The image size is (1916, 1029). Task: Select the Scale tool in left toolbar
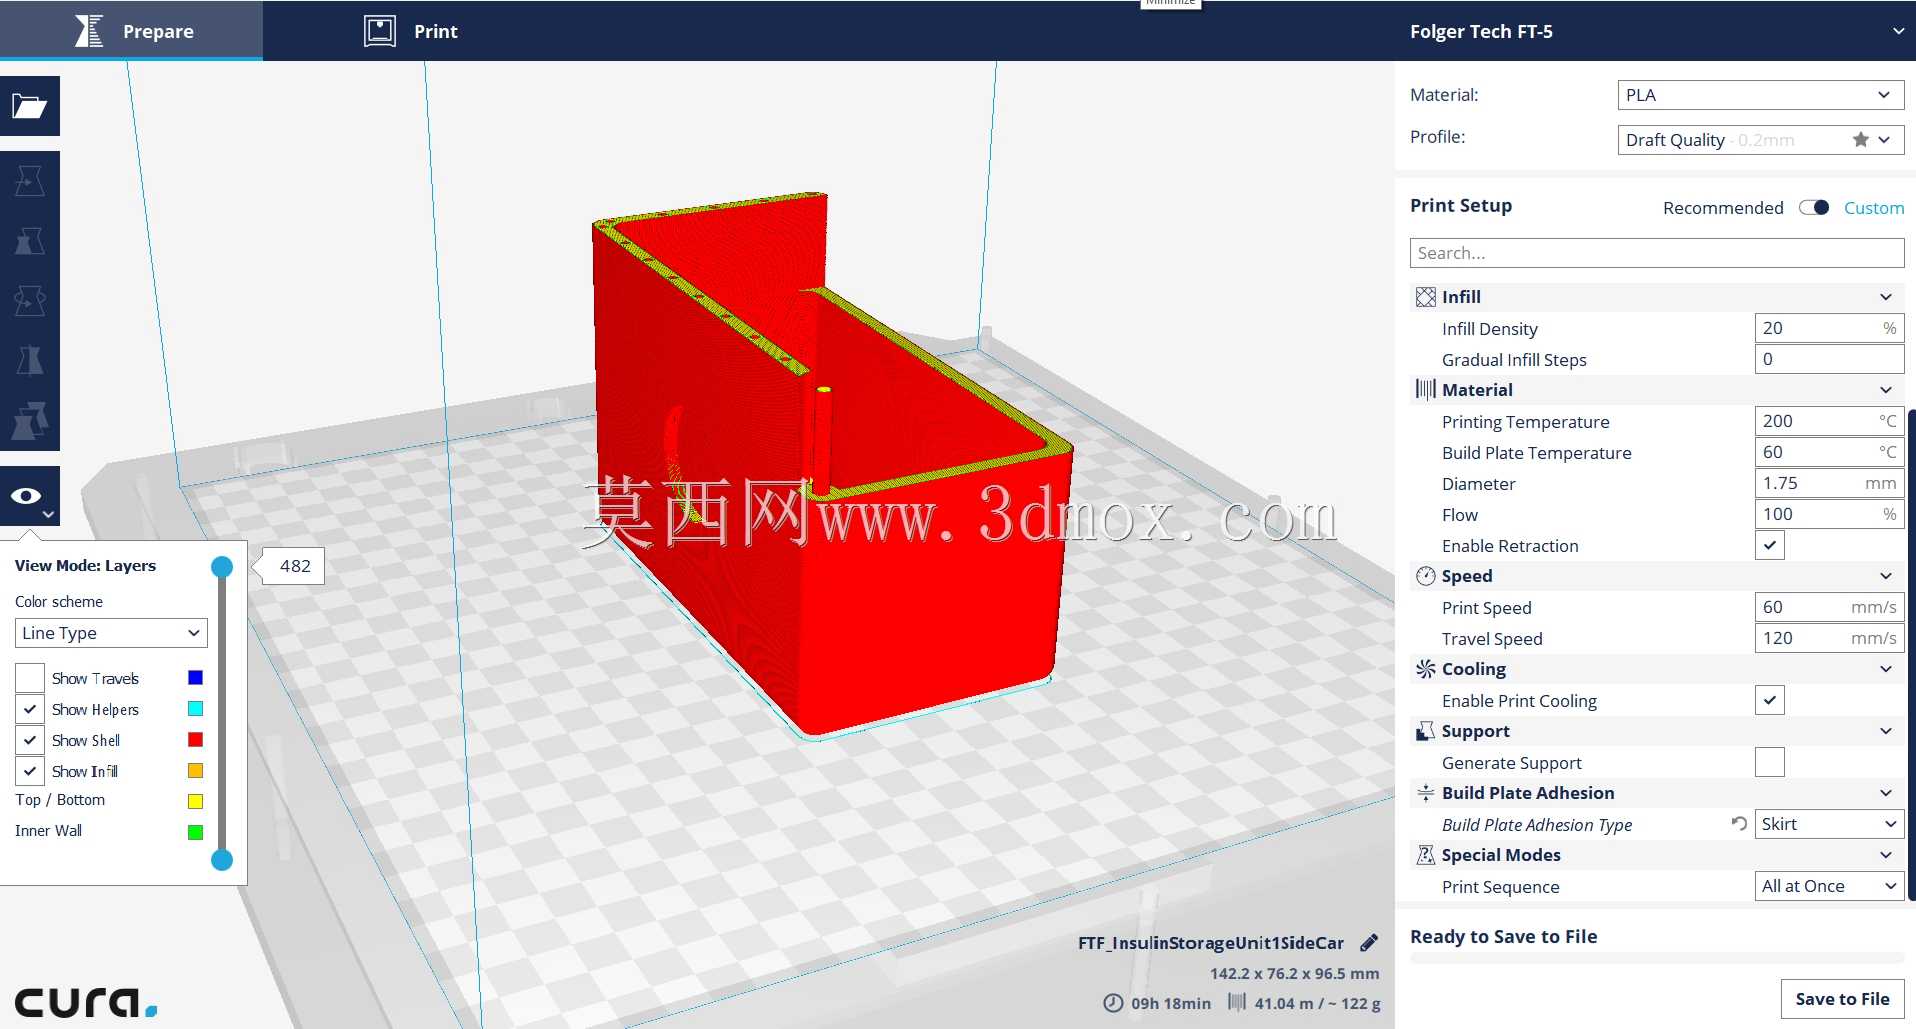30,241
